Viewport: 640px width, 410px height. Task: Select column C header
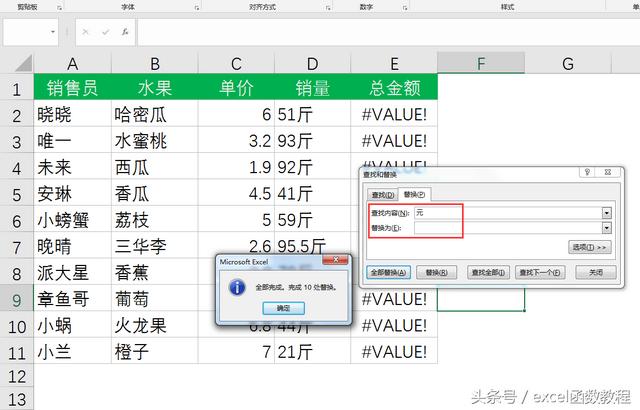coord(236,64)
